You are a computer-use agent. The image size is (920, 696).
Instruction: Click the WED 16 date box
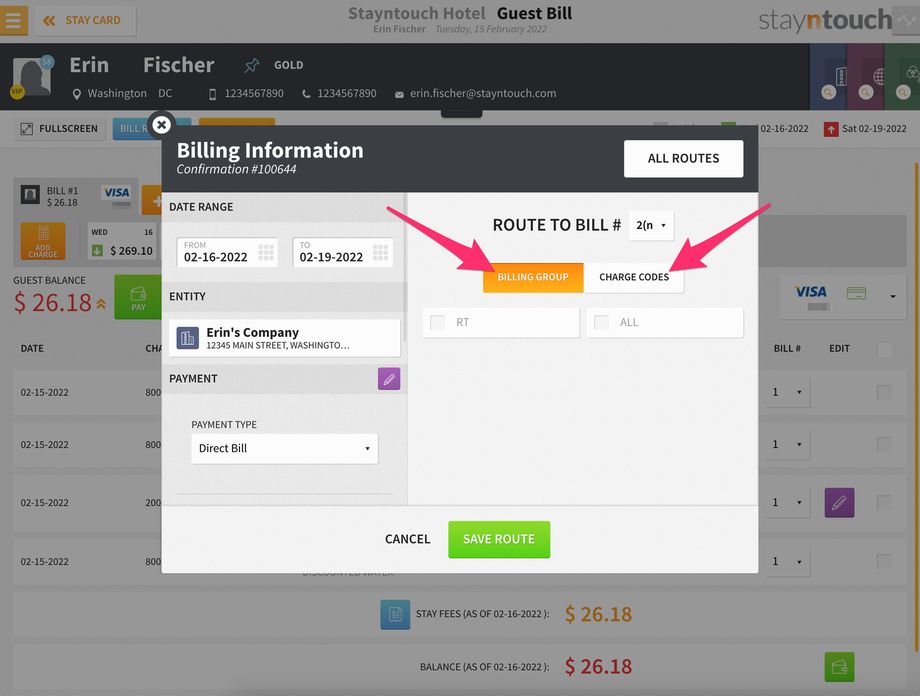[x=122, y=241]
